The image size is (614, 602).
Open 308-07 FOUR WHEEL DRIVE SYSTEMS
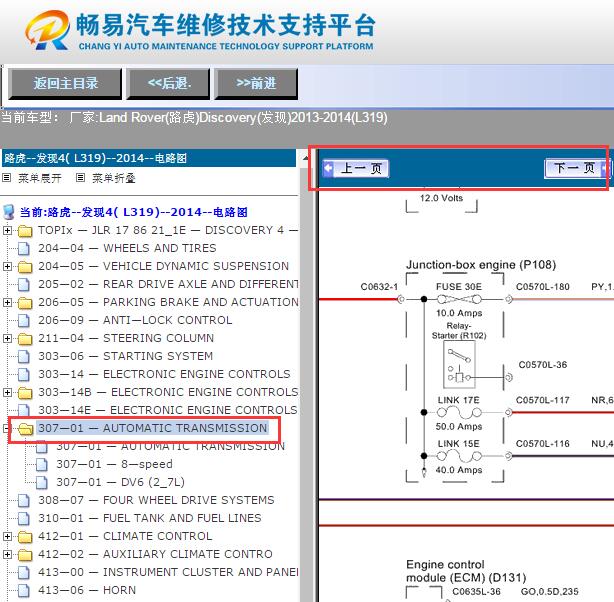pos(156,501)
